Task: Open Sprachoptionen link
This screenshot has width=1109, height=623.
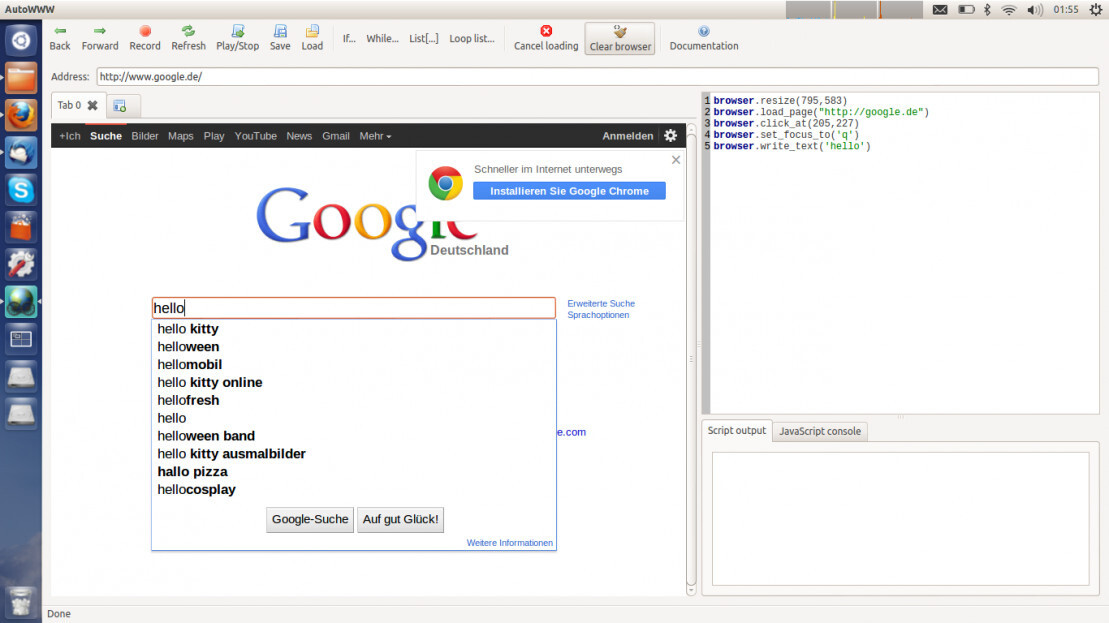Action: point(598,315)
